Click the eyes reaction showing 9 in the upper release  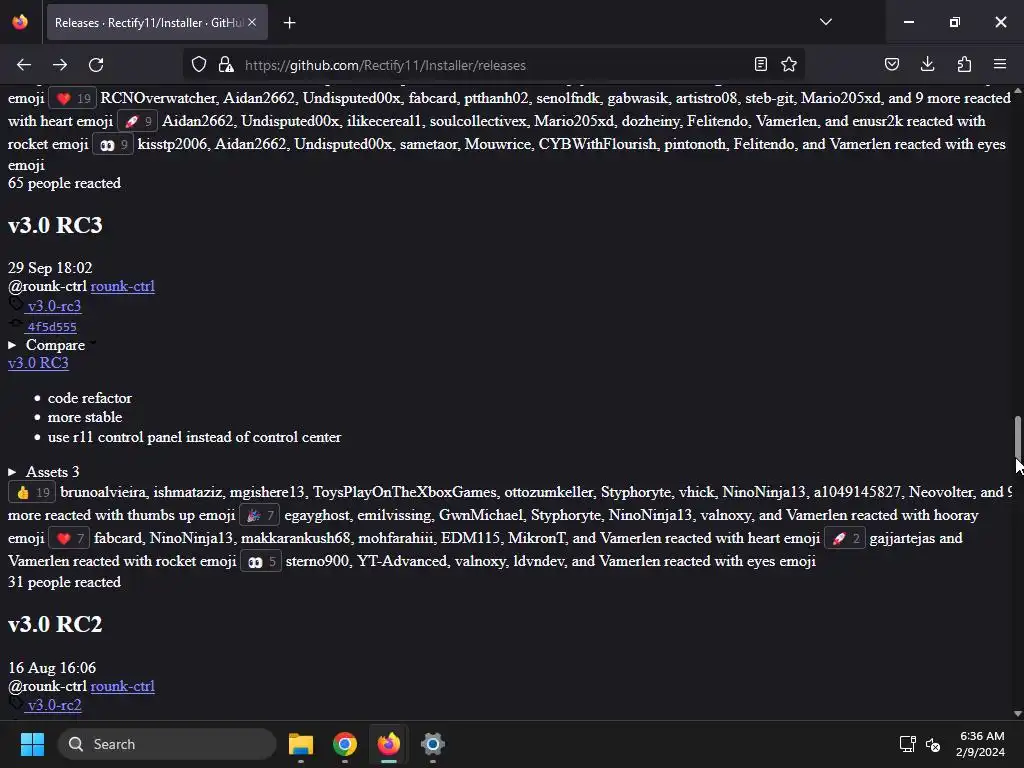click(113, 144)
